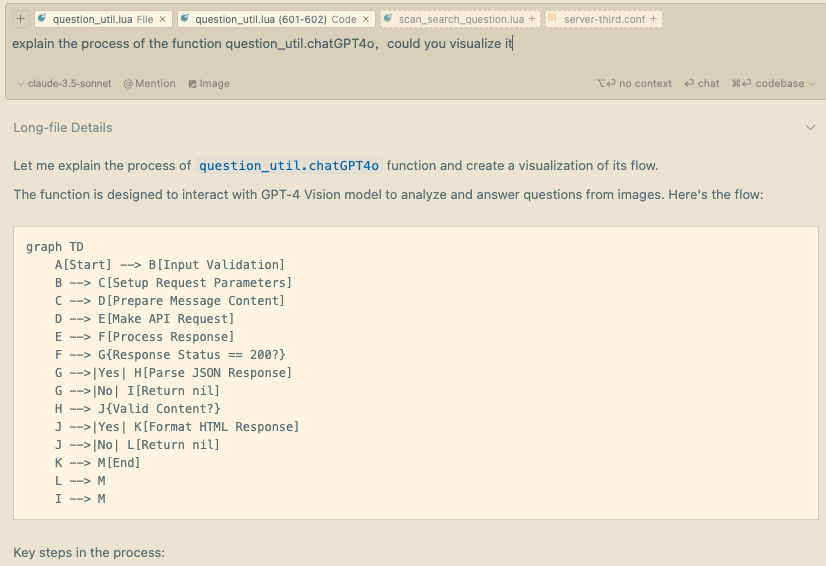Click the Lua file icon on first chip
Screen dimensions: 826x566
pyautogui.click(x=43, y=19)
